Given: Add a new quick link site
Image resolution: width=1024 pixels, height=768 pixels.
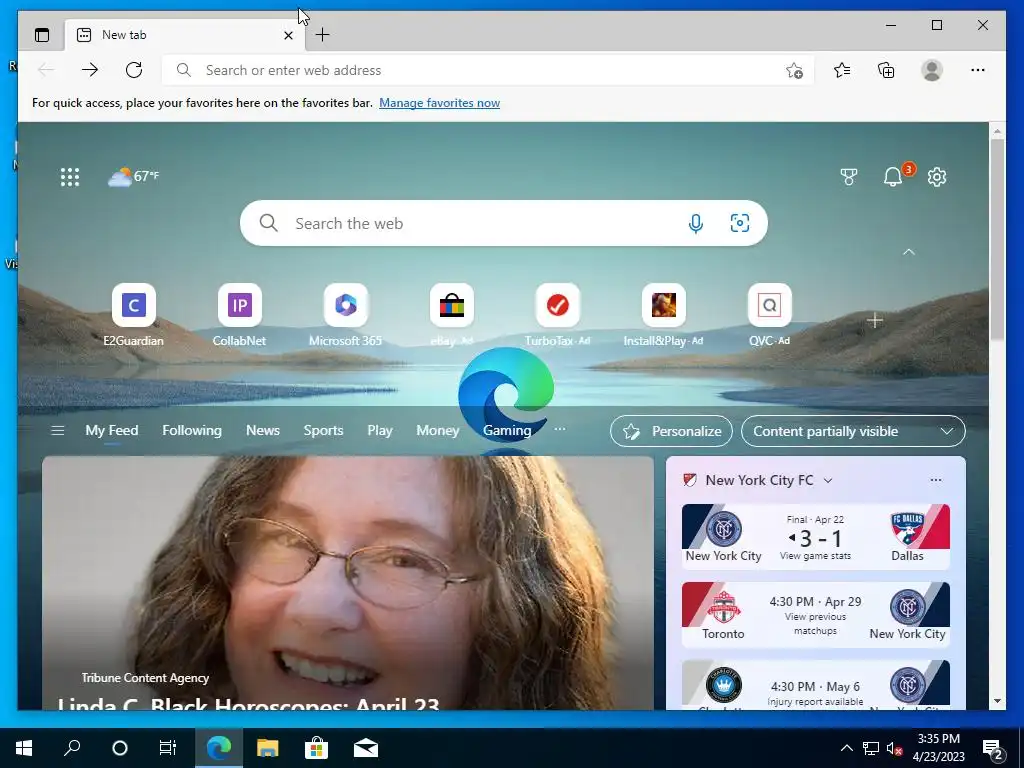Looking at the screenshot, I should 875,321.
